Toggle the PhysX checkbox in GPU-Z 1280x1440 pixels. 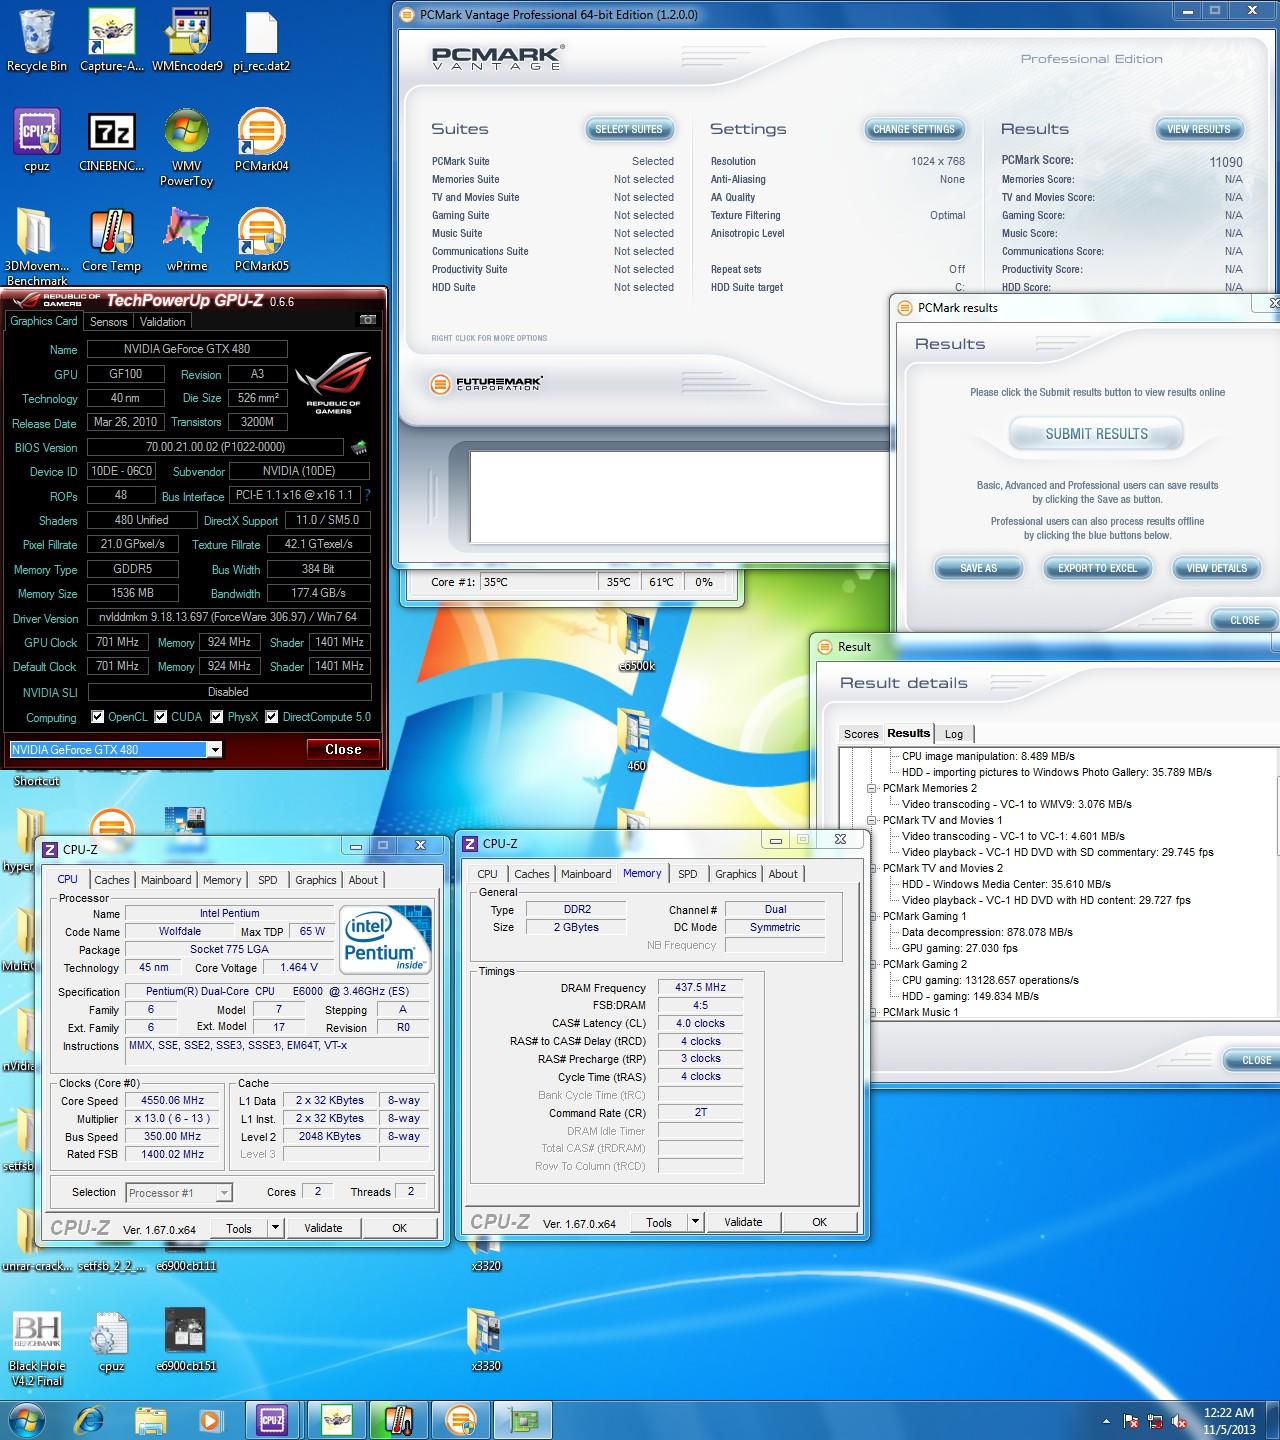[x=216, y=717]
